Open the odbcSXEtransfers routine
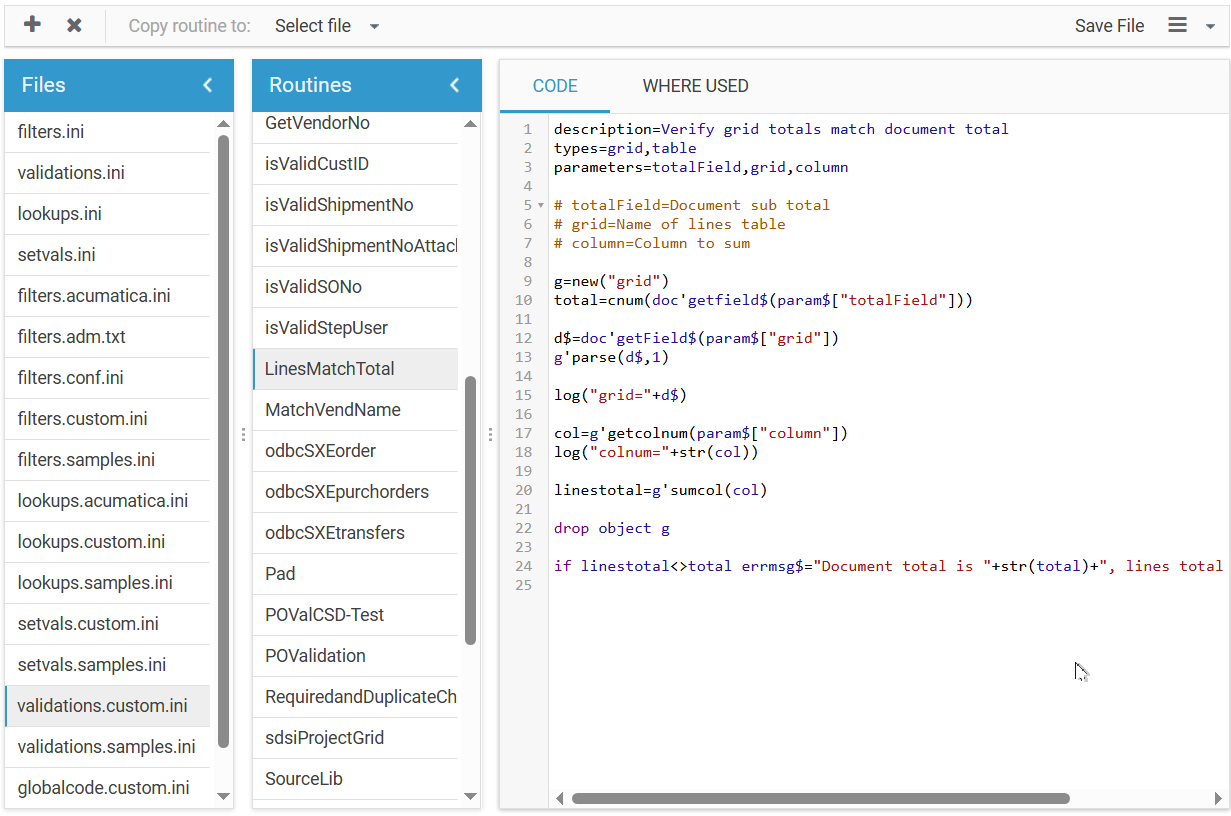The height and width of the screenshot is (816, 1231). (x=355, y=533)
